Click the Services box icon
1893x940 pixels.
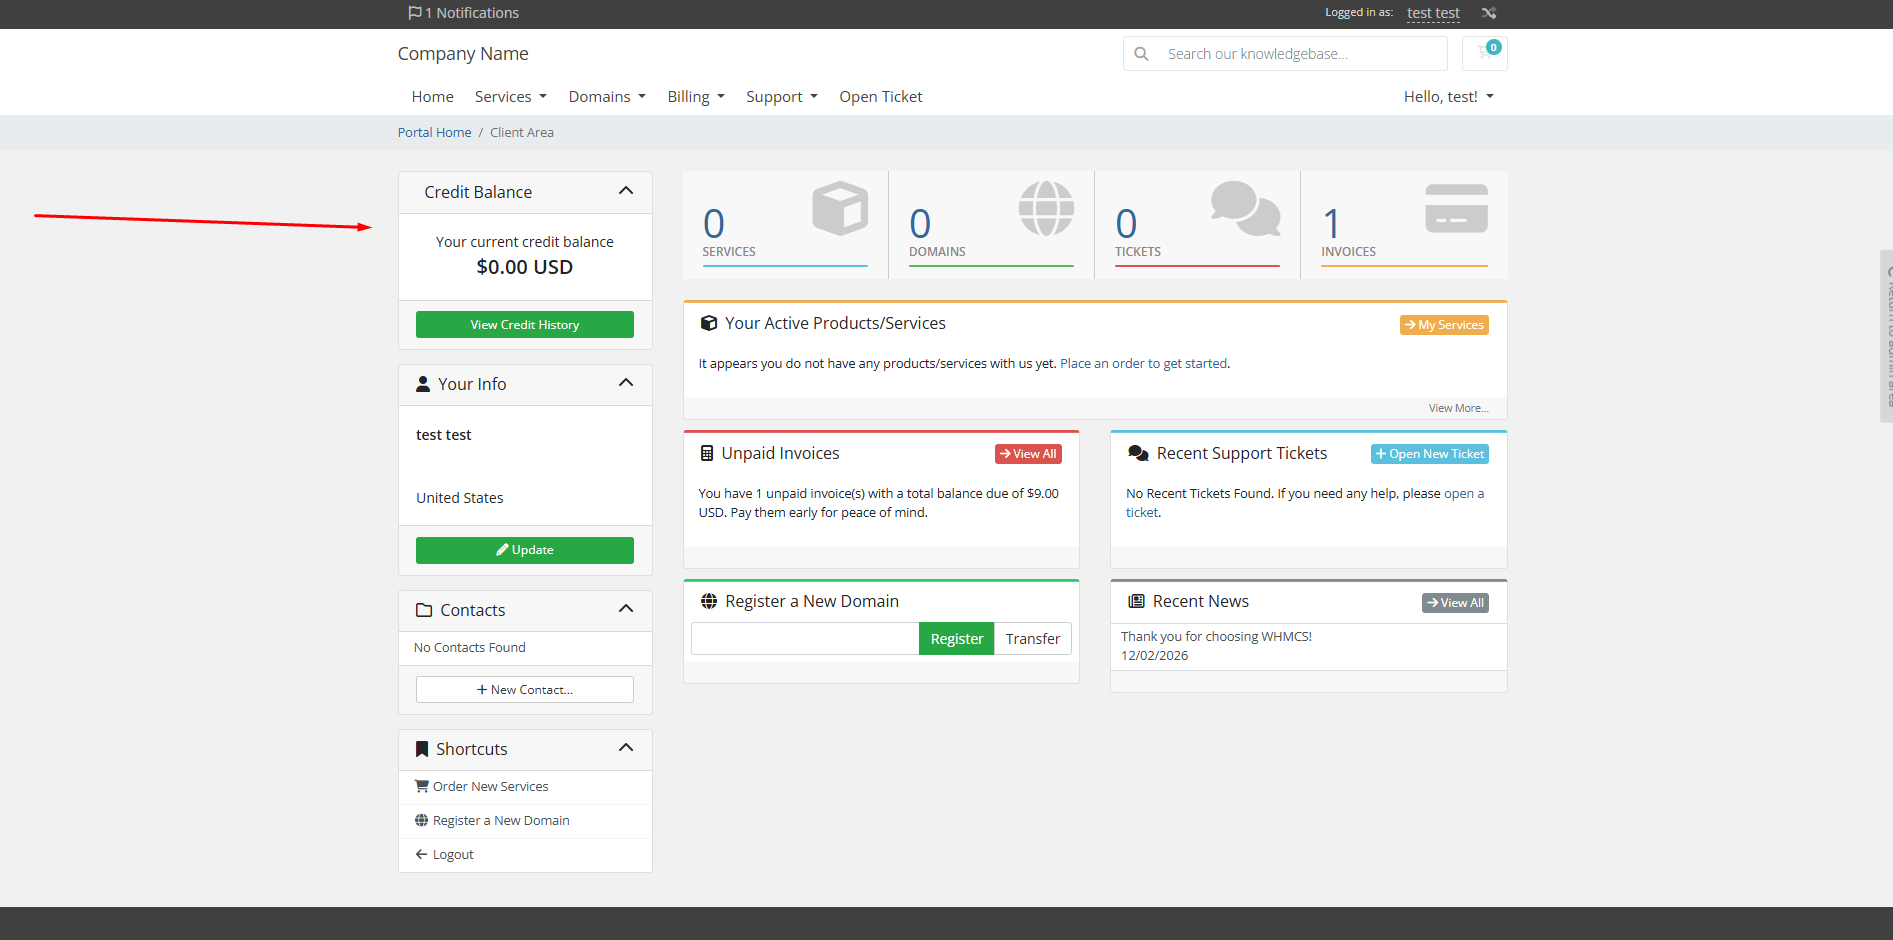[840, 210]
